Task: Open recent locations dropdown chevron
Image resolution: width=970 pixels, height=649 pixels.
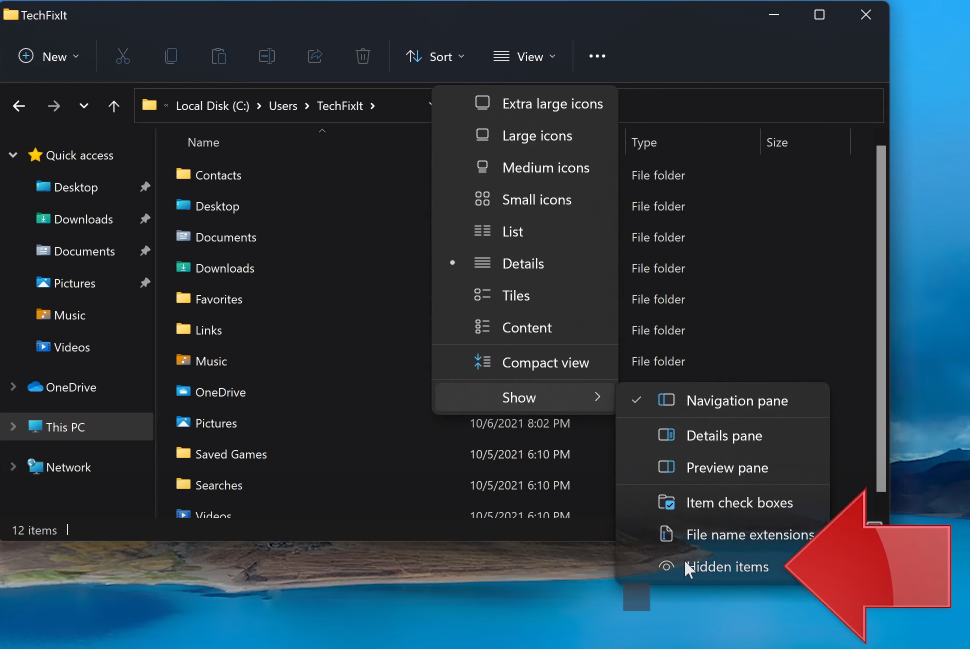Action: click(84, 106)
